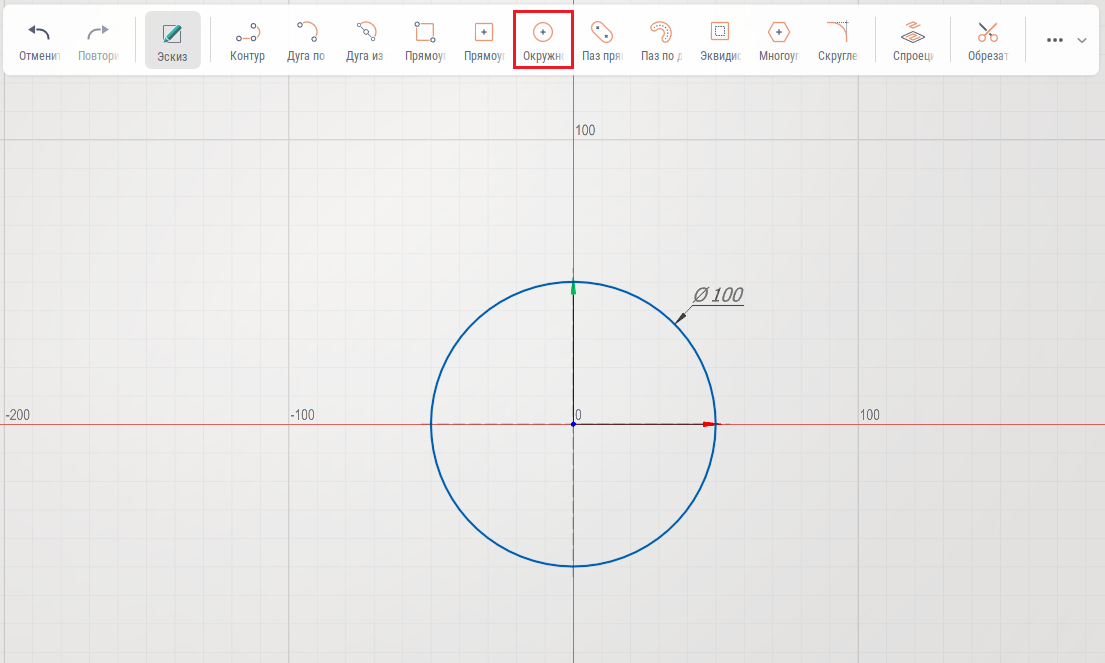Toggle the Эскиз sketch mode button
The image size is (1105, 663).
tap(172, 40)
